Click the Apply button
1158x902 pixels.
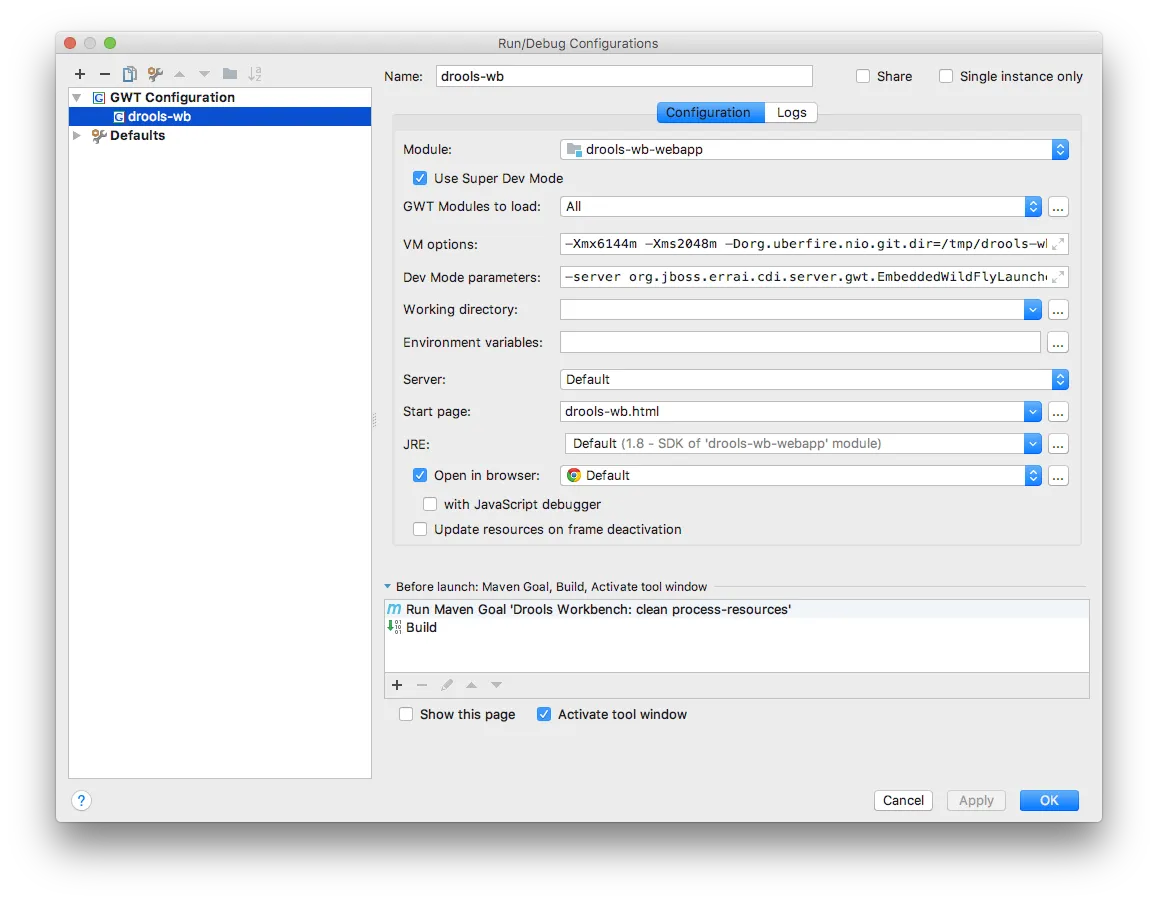tap(976, 800)
